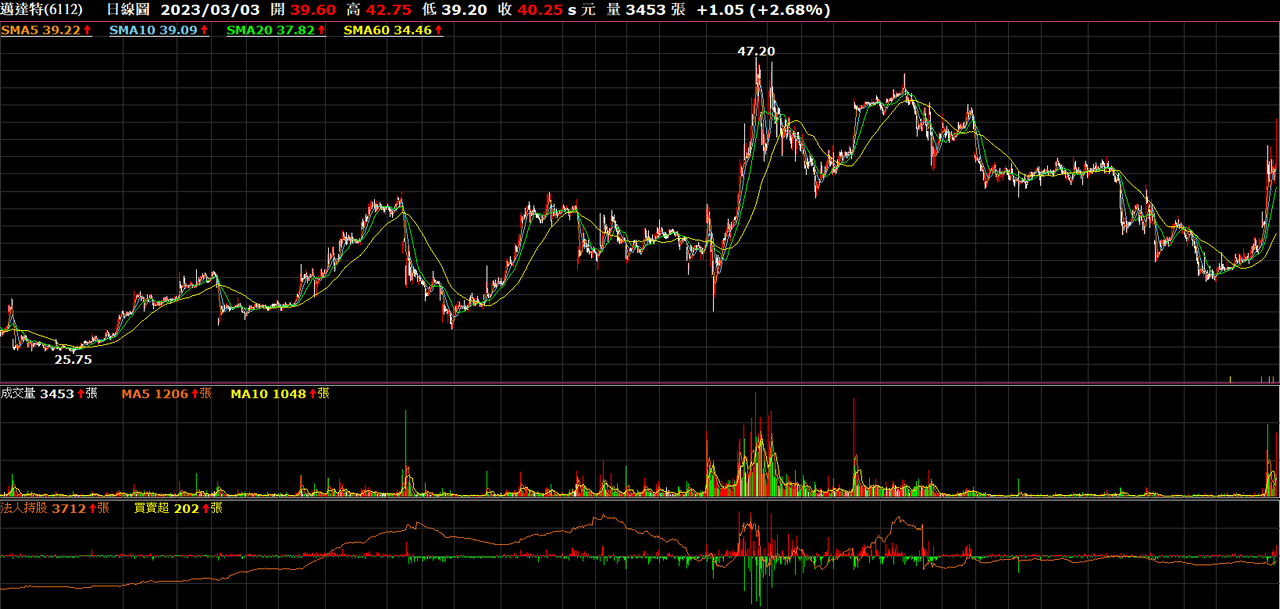Viewport: 1280px width, 609px height.
Task: Click the stock name 邁達特(6112)
Action: pyautogui.click(x=41, y=10)
